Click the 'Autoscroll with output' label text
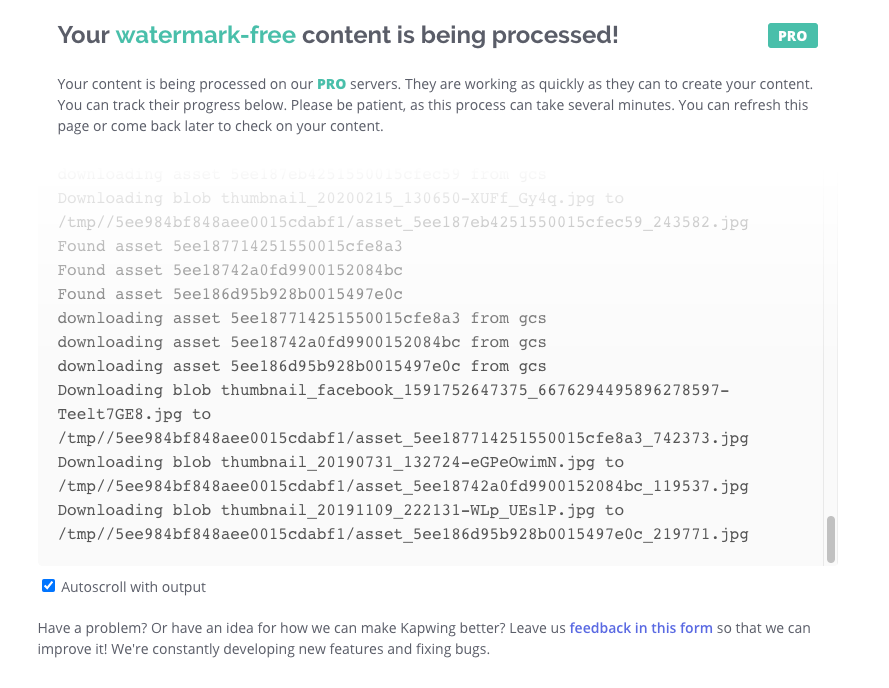 133,587
